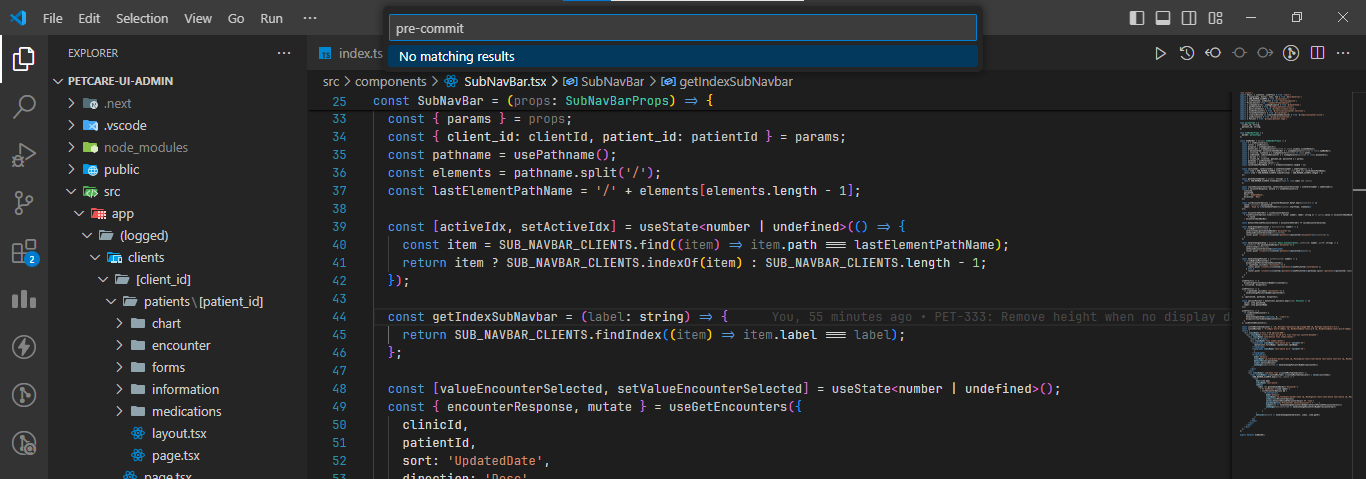Open Customize Layout icon in title bar
1366x479 pixels.
pos(1215,18)
